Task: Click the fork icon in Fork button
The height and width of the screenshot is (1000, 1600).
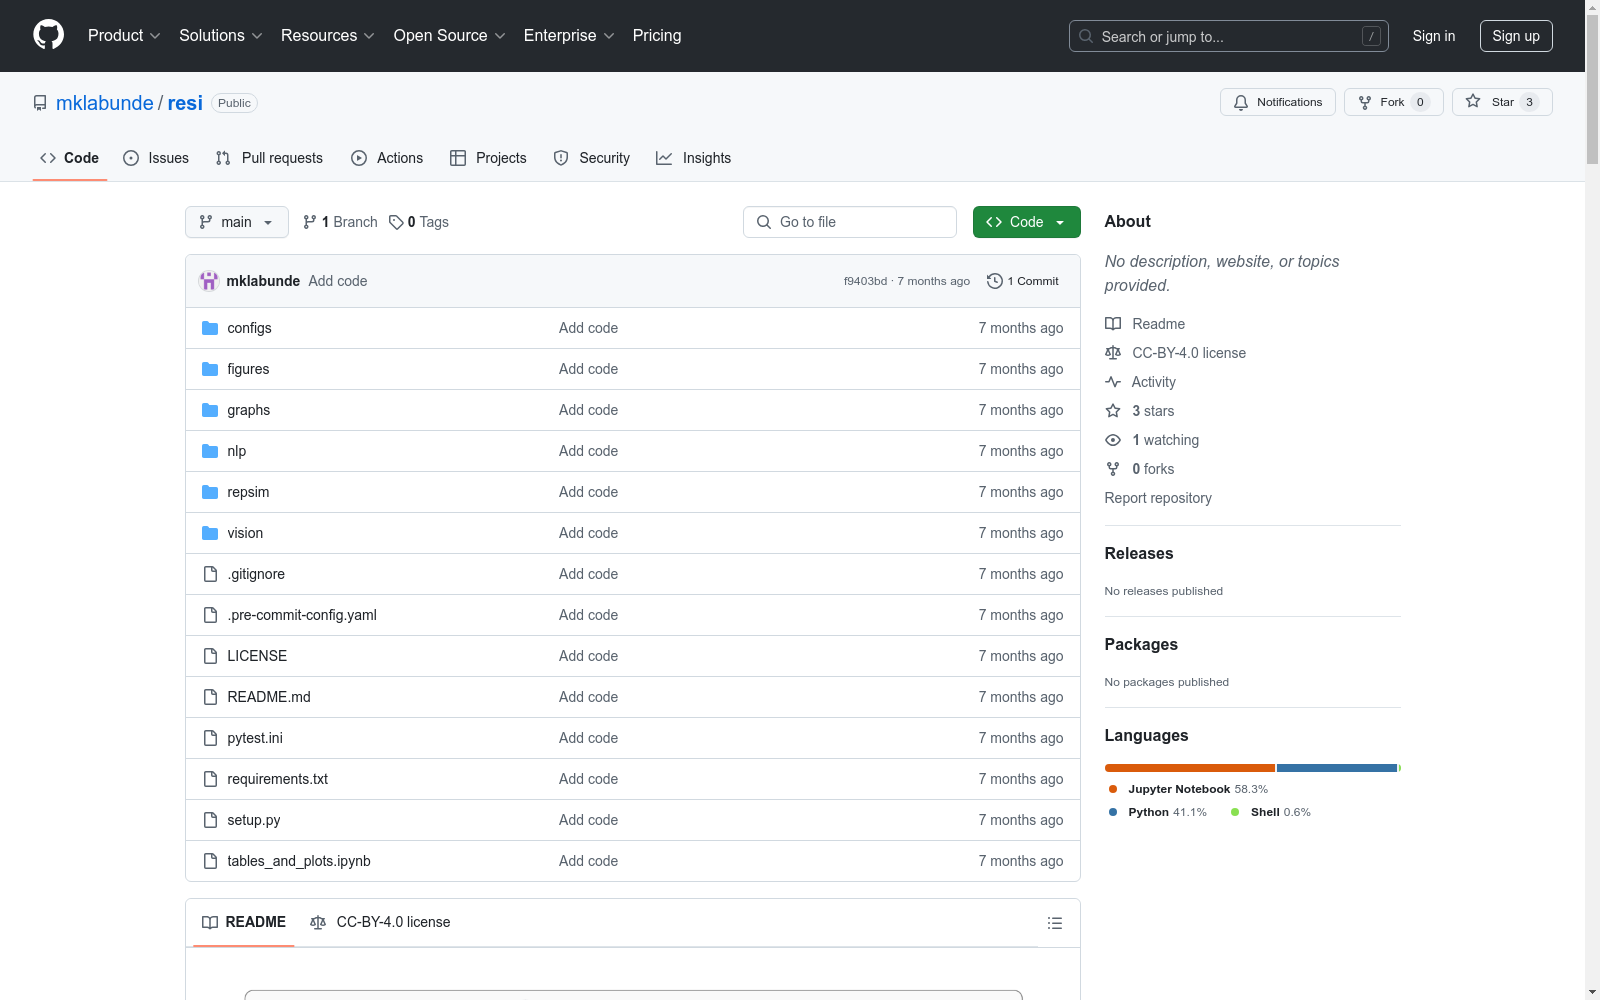Action: pos(1365,102)
